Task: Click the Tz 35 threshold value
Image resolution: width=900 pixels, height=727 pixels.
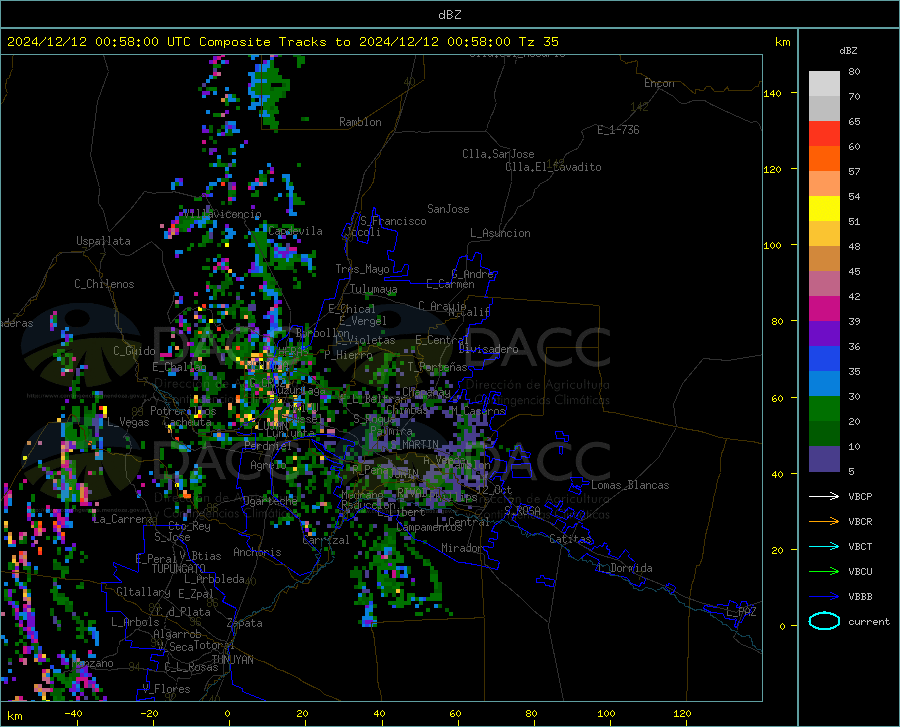Action: point(538,41)
